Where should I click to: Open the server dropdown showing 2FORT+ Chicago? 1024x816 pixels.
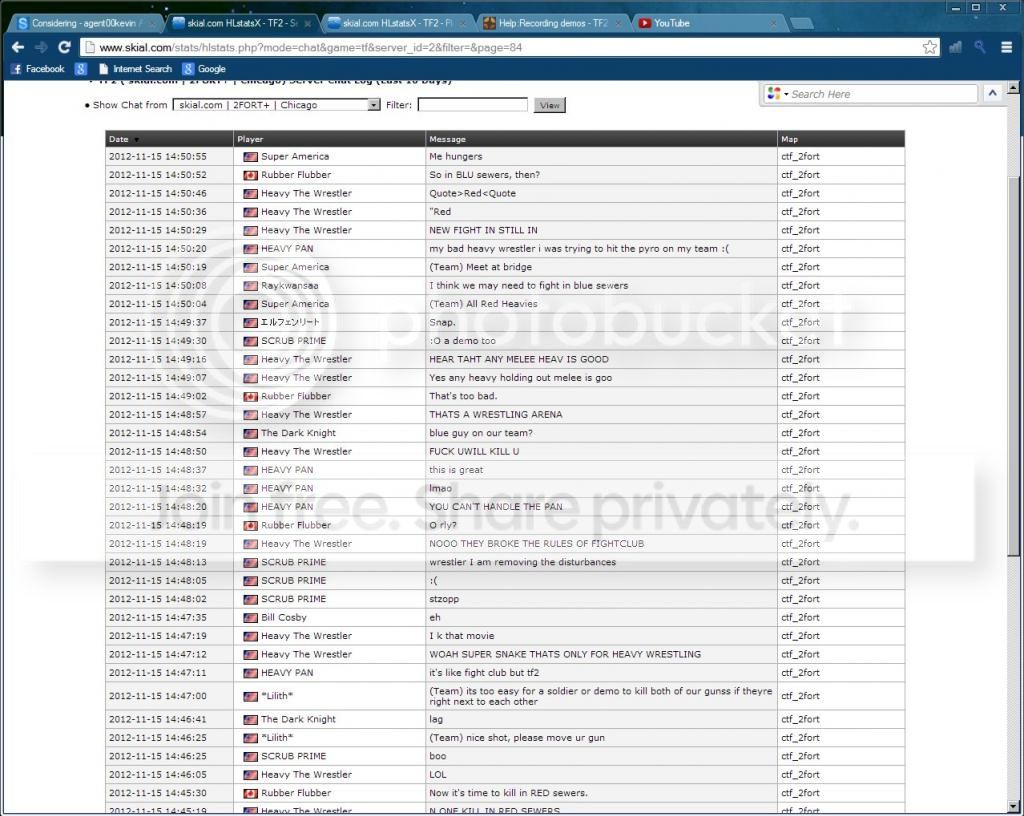click(276, 104)
